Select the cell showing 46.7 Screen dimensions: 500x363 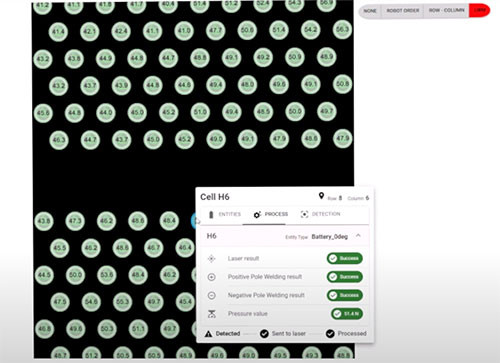(x=154, y=248)
